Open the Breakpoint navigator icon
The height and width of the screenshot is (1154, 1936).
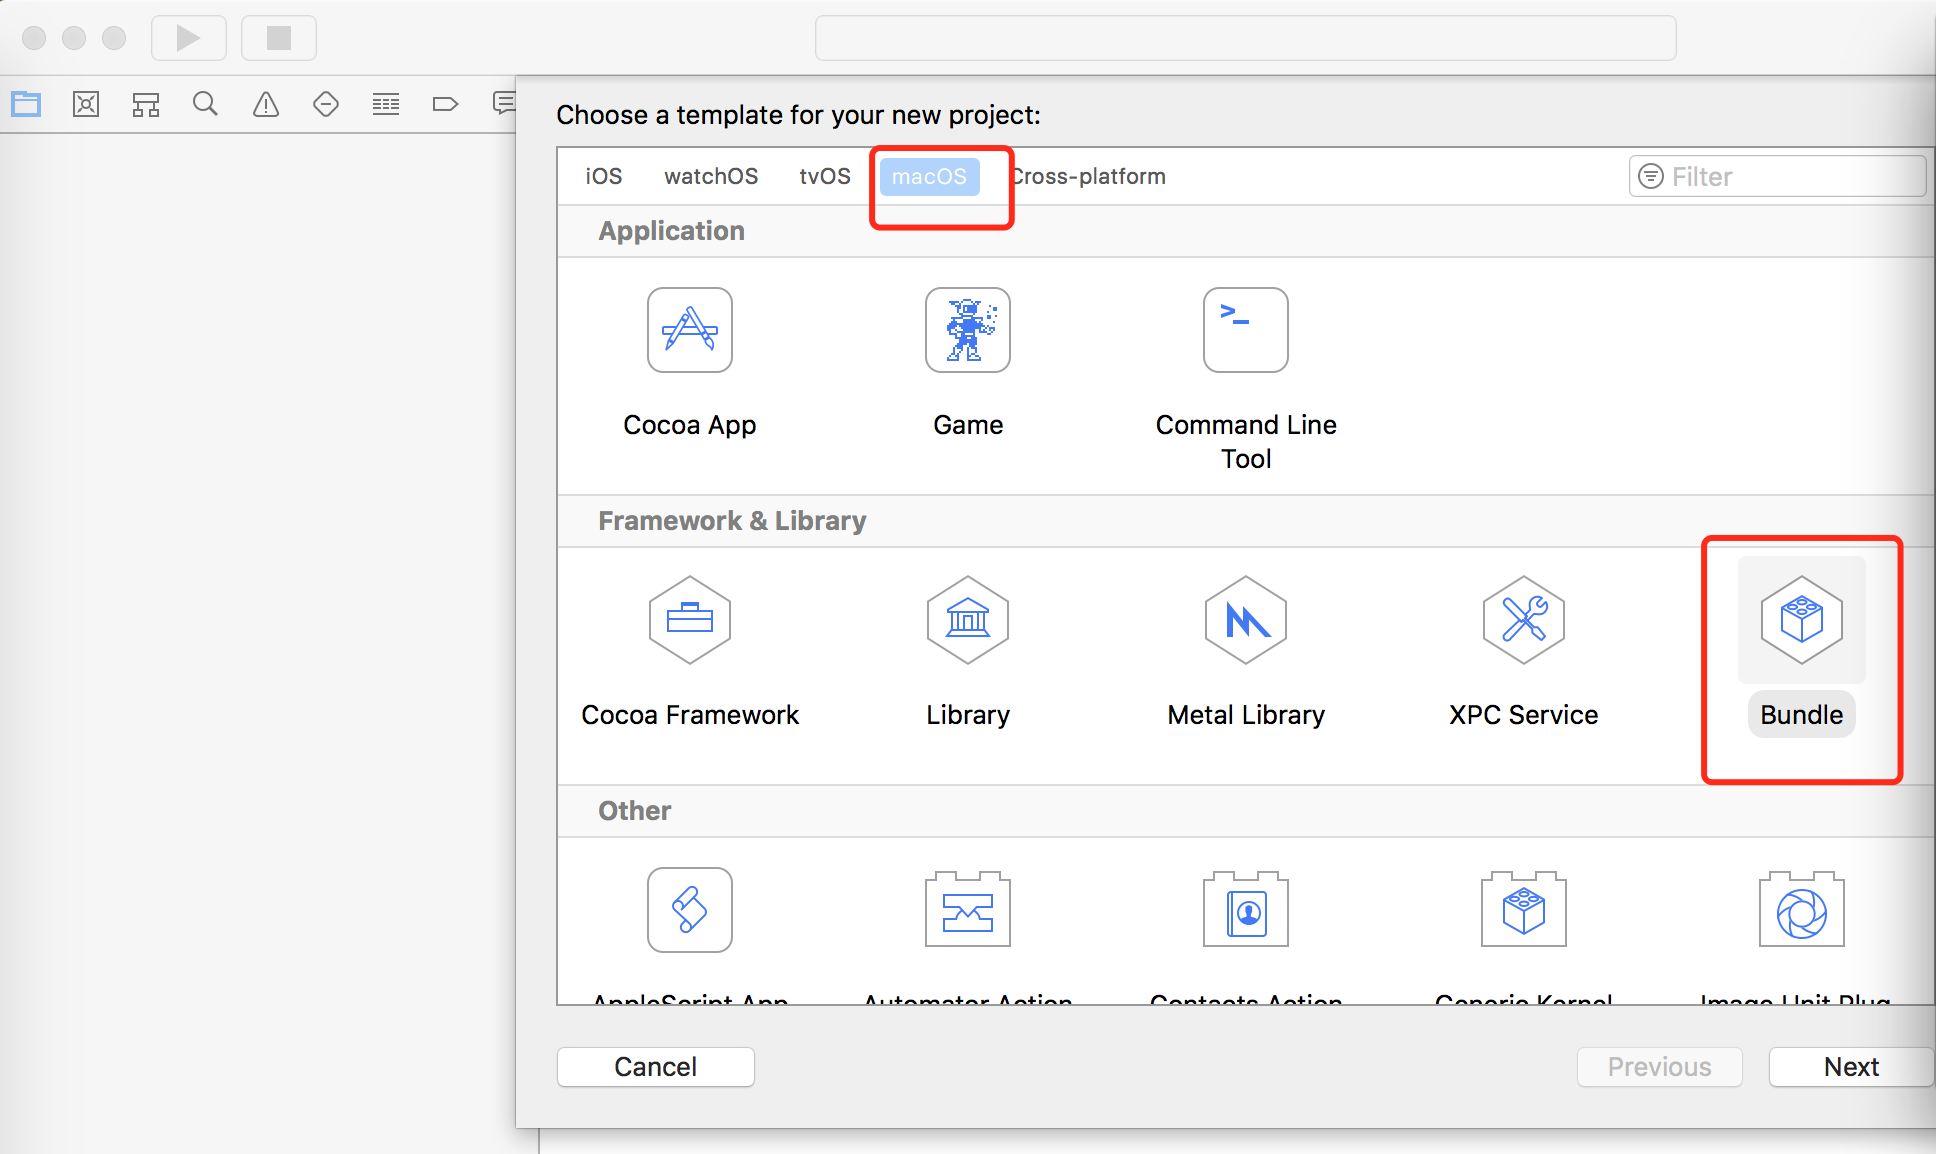[x=445, y=104]
